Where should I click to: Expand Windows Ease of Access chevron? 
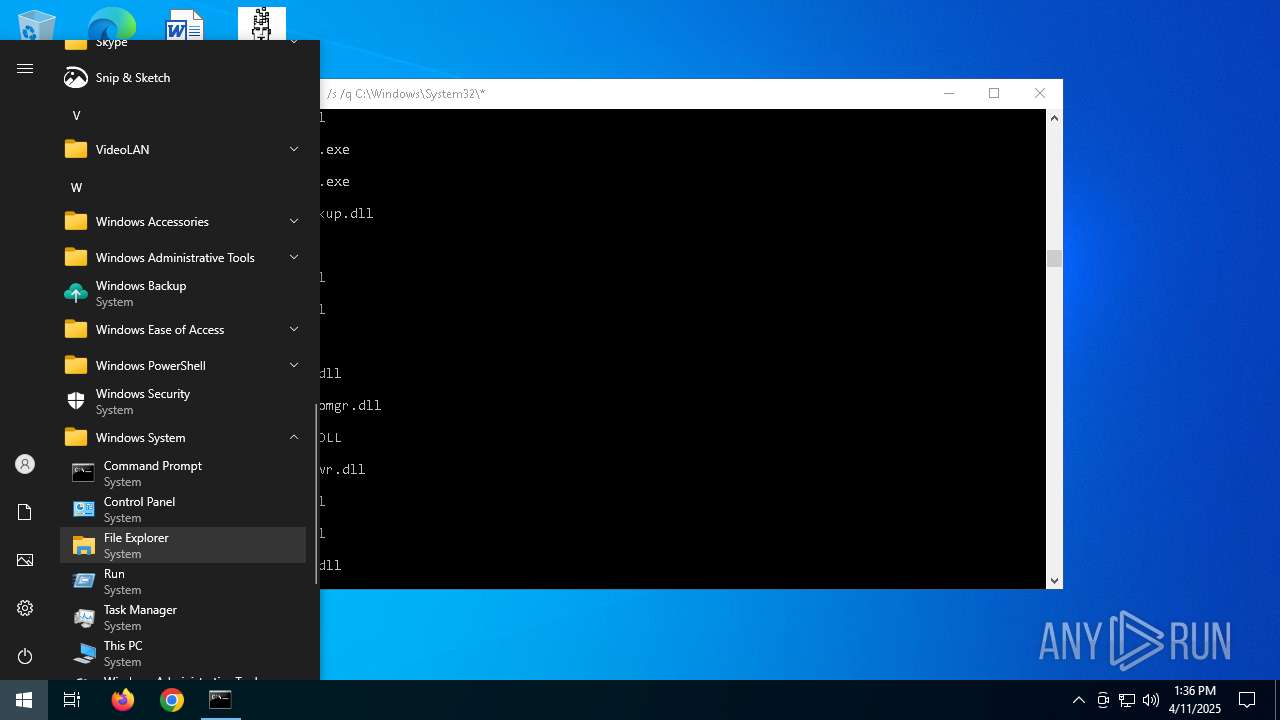coord(294,330)
